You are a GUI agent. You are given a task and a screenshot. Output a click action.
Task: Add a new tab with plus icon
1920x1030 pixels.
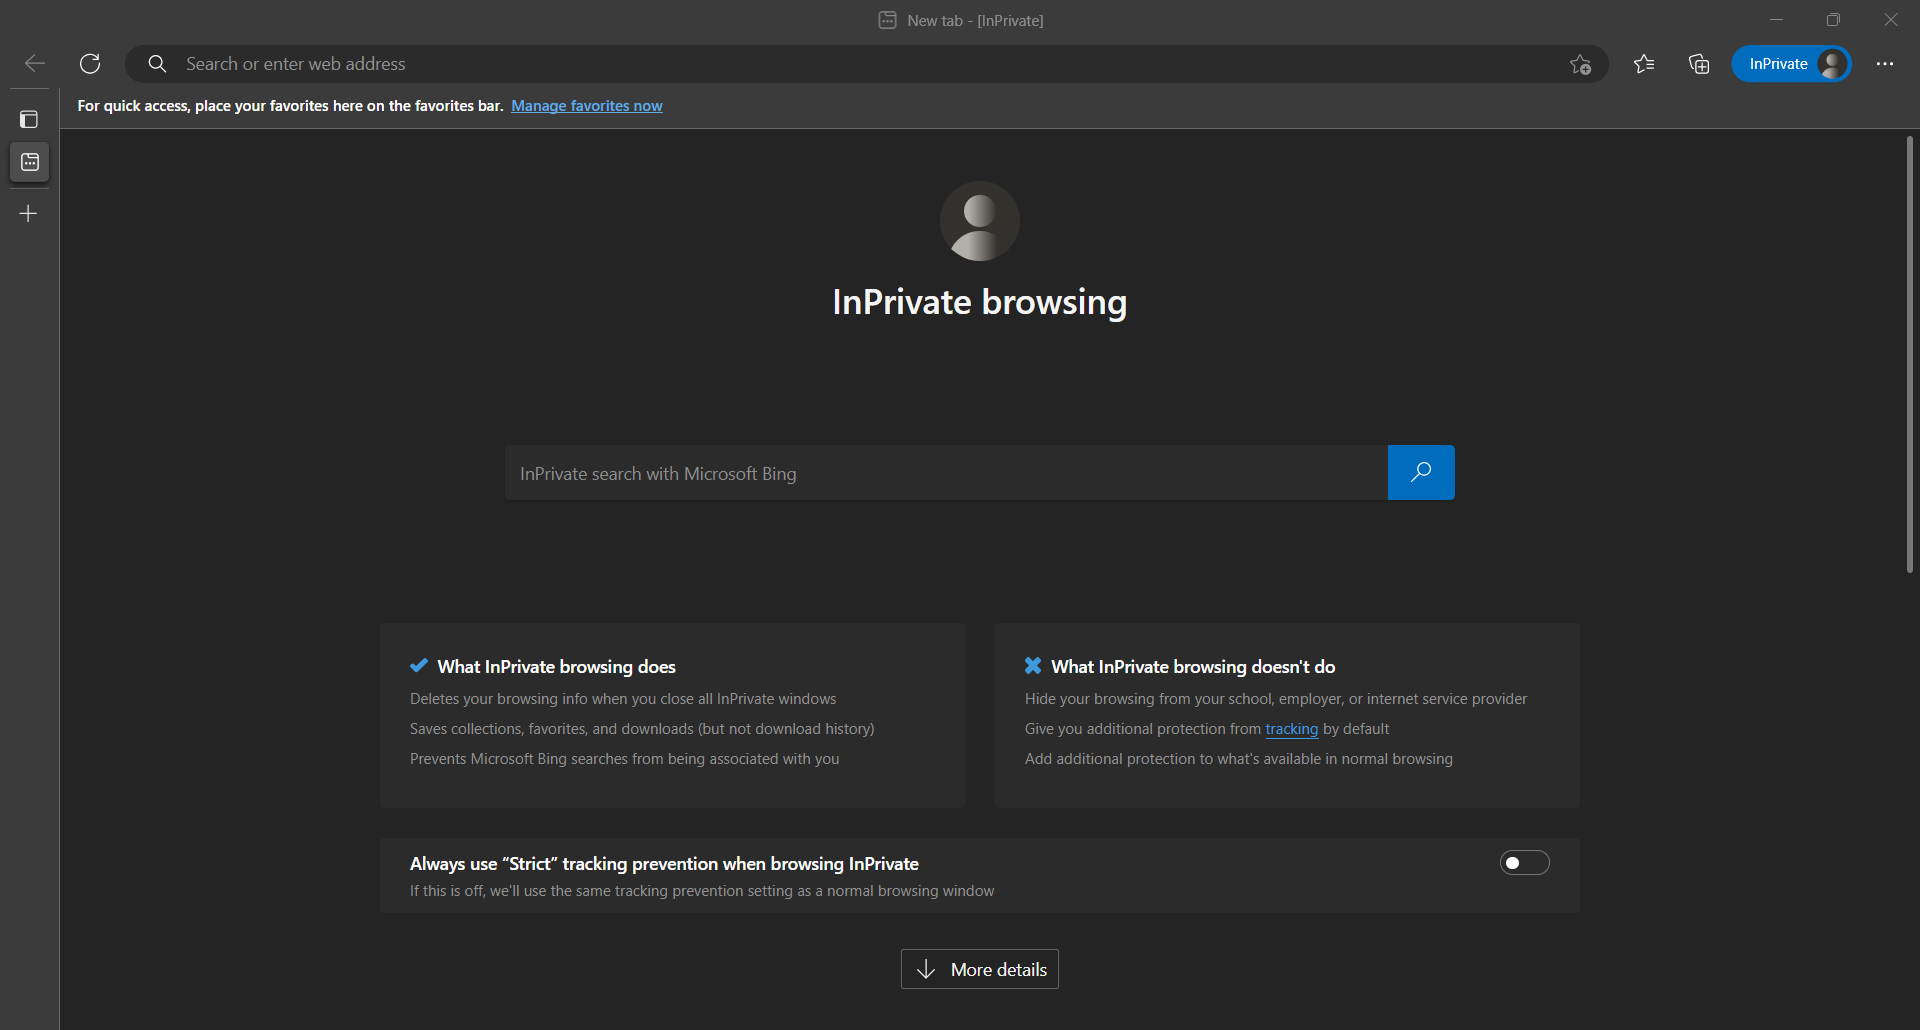29,213
